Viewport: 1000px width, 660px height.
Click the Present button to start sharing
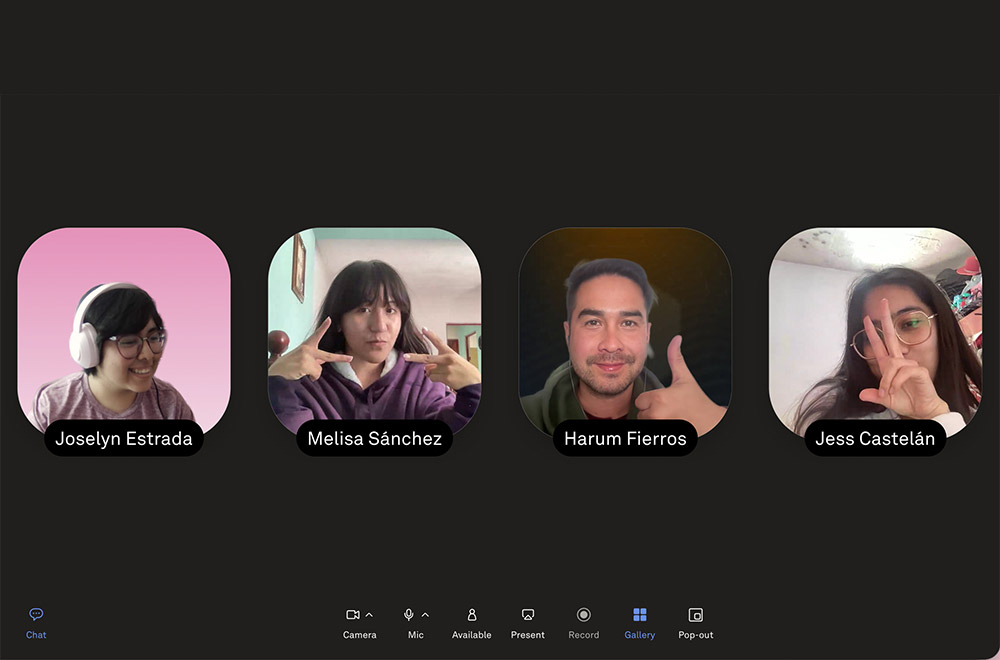pos(527,615)
